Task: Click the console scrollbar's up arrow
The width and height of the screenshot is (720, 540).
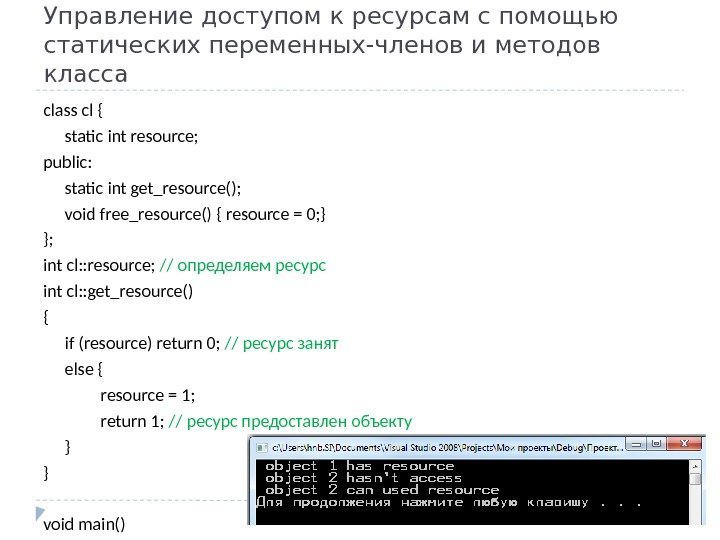Action: (x=695, y=467)
